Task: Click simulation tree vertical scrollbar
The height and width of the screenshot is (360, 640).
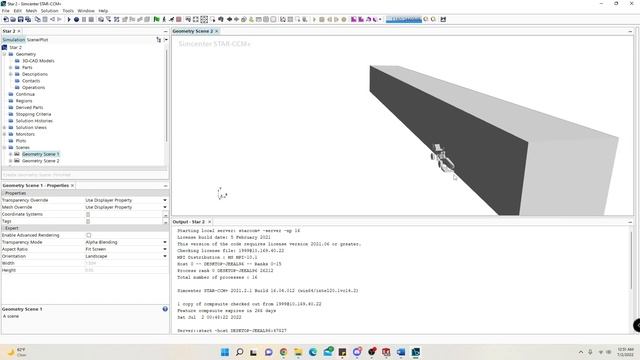Action: point(167,96)
